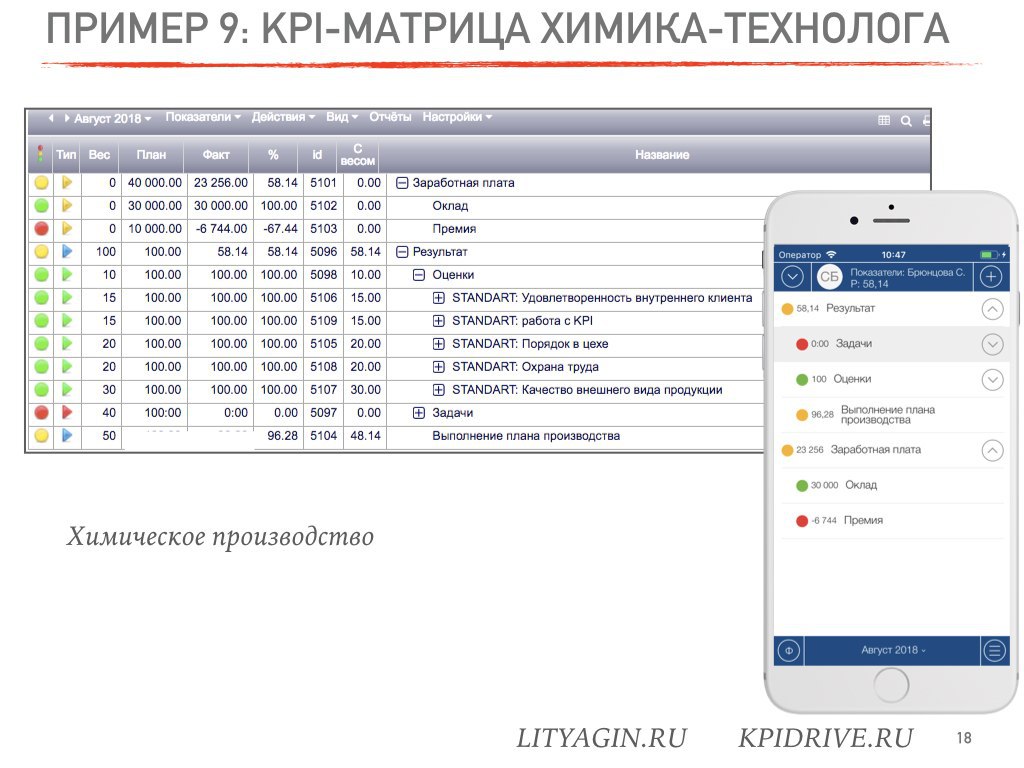The height and width of the screenshot is (768, 1024).
Task: Click the Название column header
Action: click(661, 155)
